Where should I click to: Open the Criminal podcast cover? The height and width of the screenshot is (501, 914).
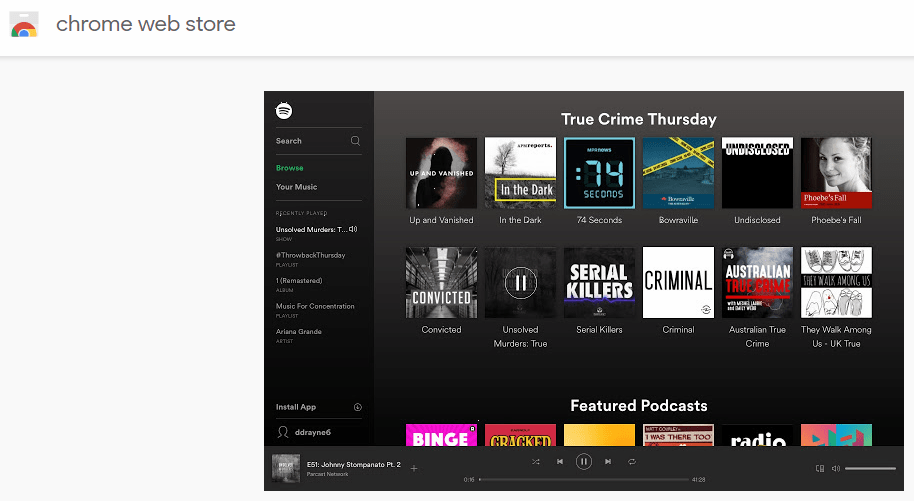[x=679, y=282]
